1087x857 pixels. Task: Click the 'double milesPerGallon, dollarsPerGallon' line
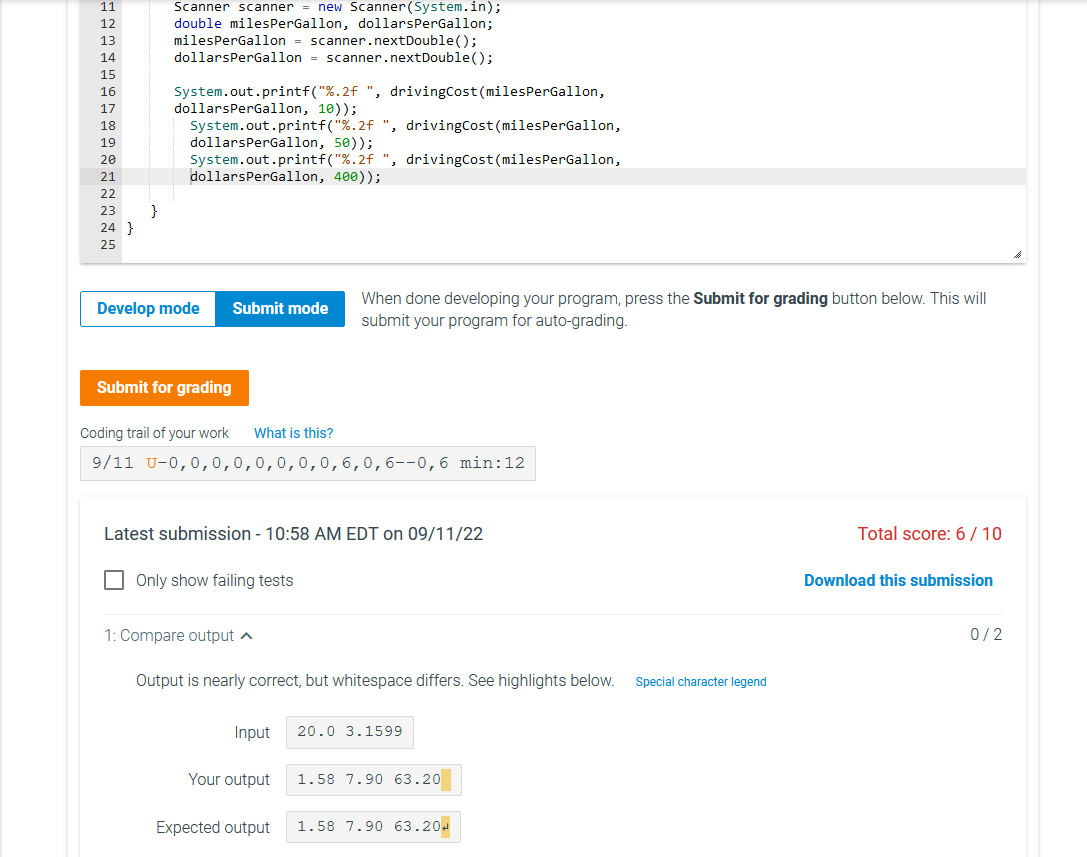point(333,24)
